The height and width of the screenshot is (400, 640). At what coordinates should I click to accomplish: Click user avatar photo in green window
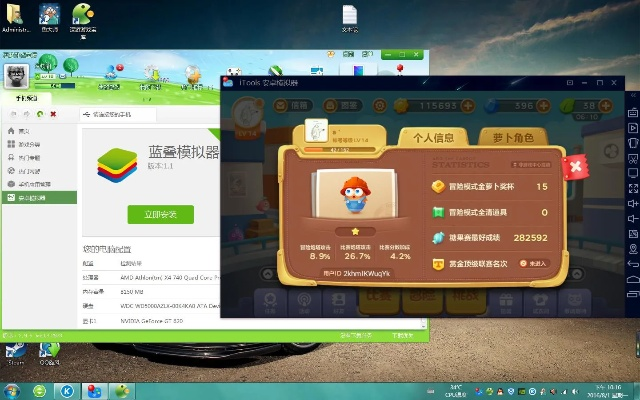pos(16,76)
